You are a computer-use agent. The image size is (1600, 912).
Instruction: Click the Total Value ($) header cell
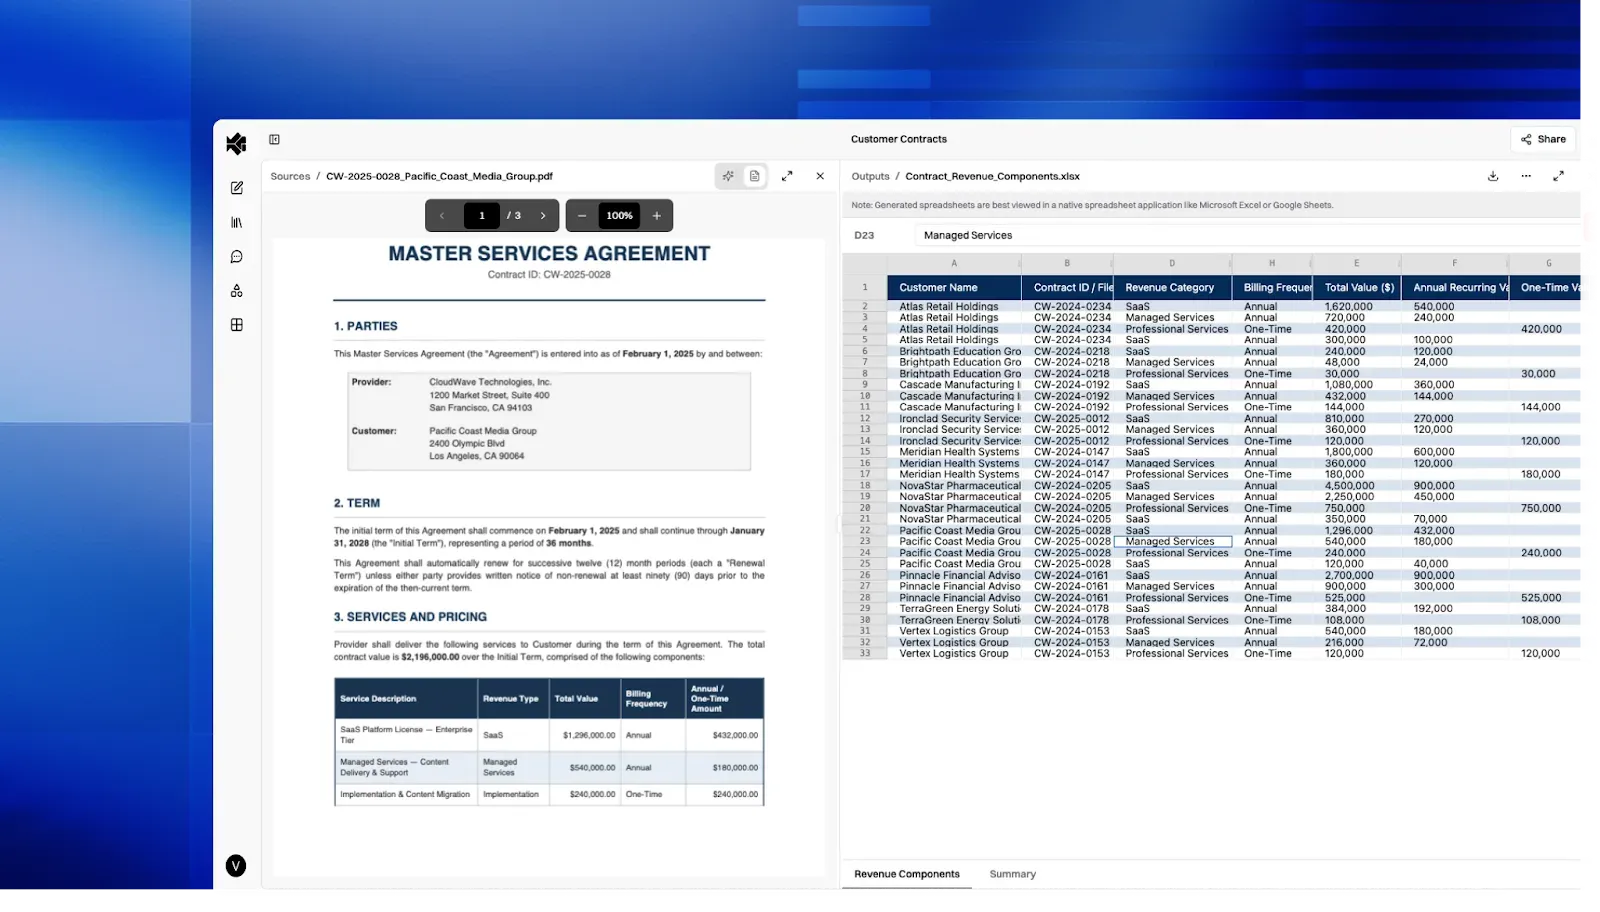(1356, 288)
